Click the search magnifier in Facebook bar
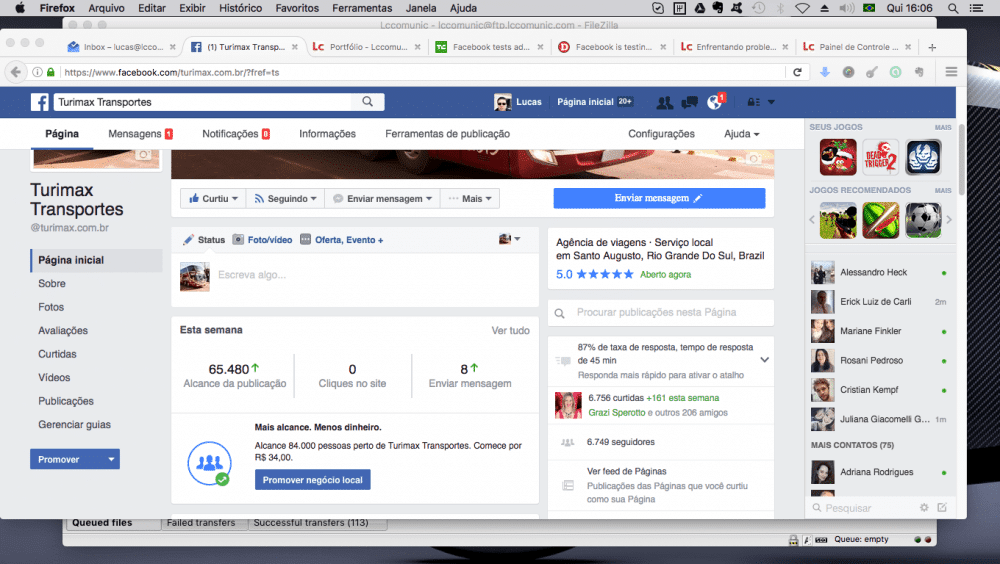1000x564 pixels. 368,101
